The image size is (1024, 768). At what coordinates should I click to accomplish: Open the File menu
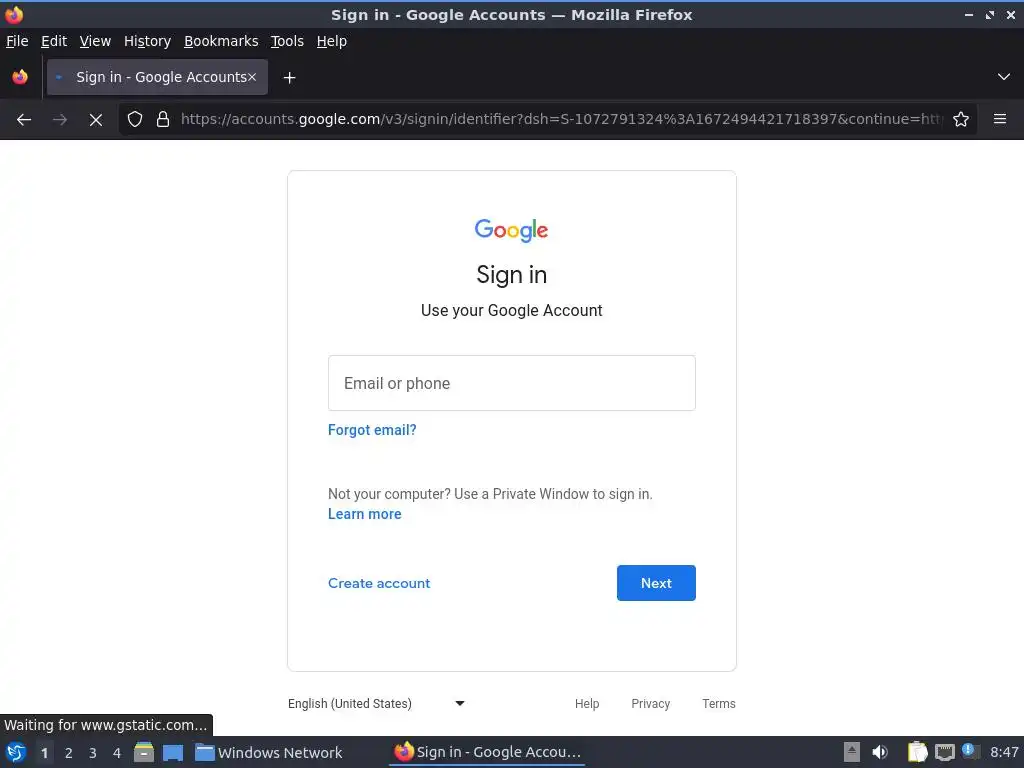(x=17, y=41)
